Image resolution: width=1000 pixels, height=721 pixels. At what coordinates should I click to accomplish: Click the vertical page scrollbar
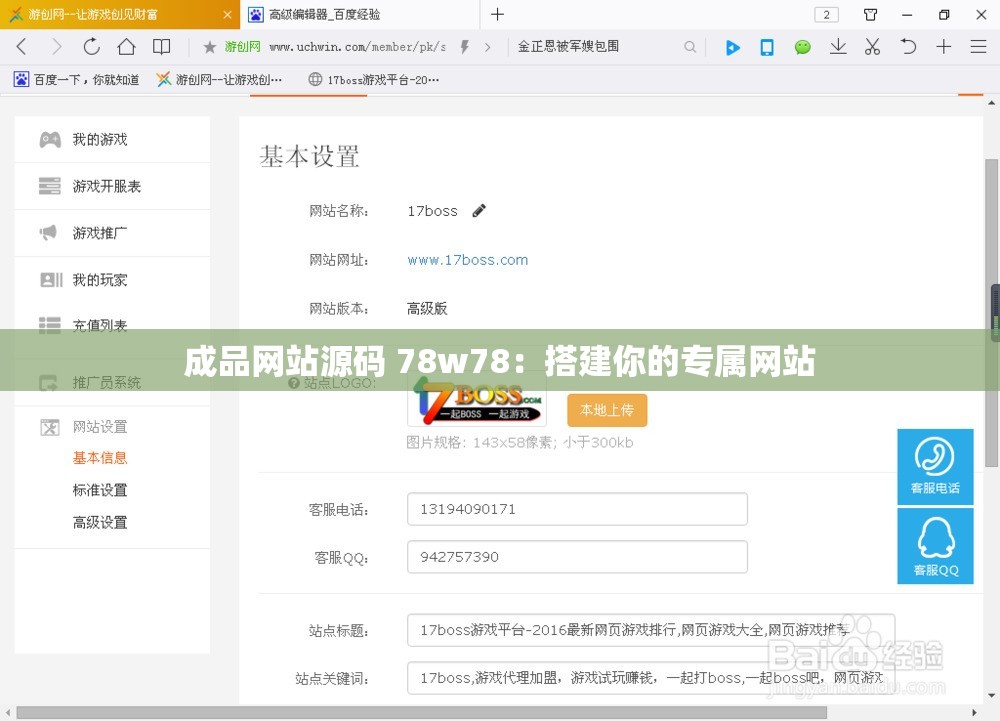point(992,312)
